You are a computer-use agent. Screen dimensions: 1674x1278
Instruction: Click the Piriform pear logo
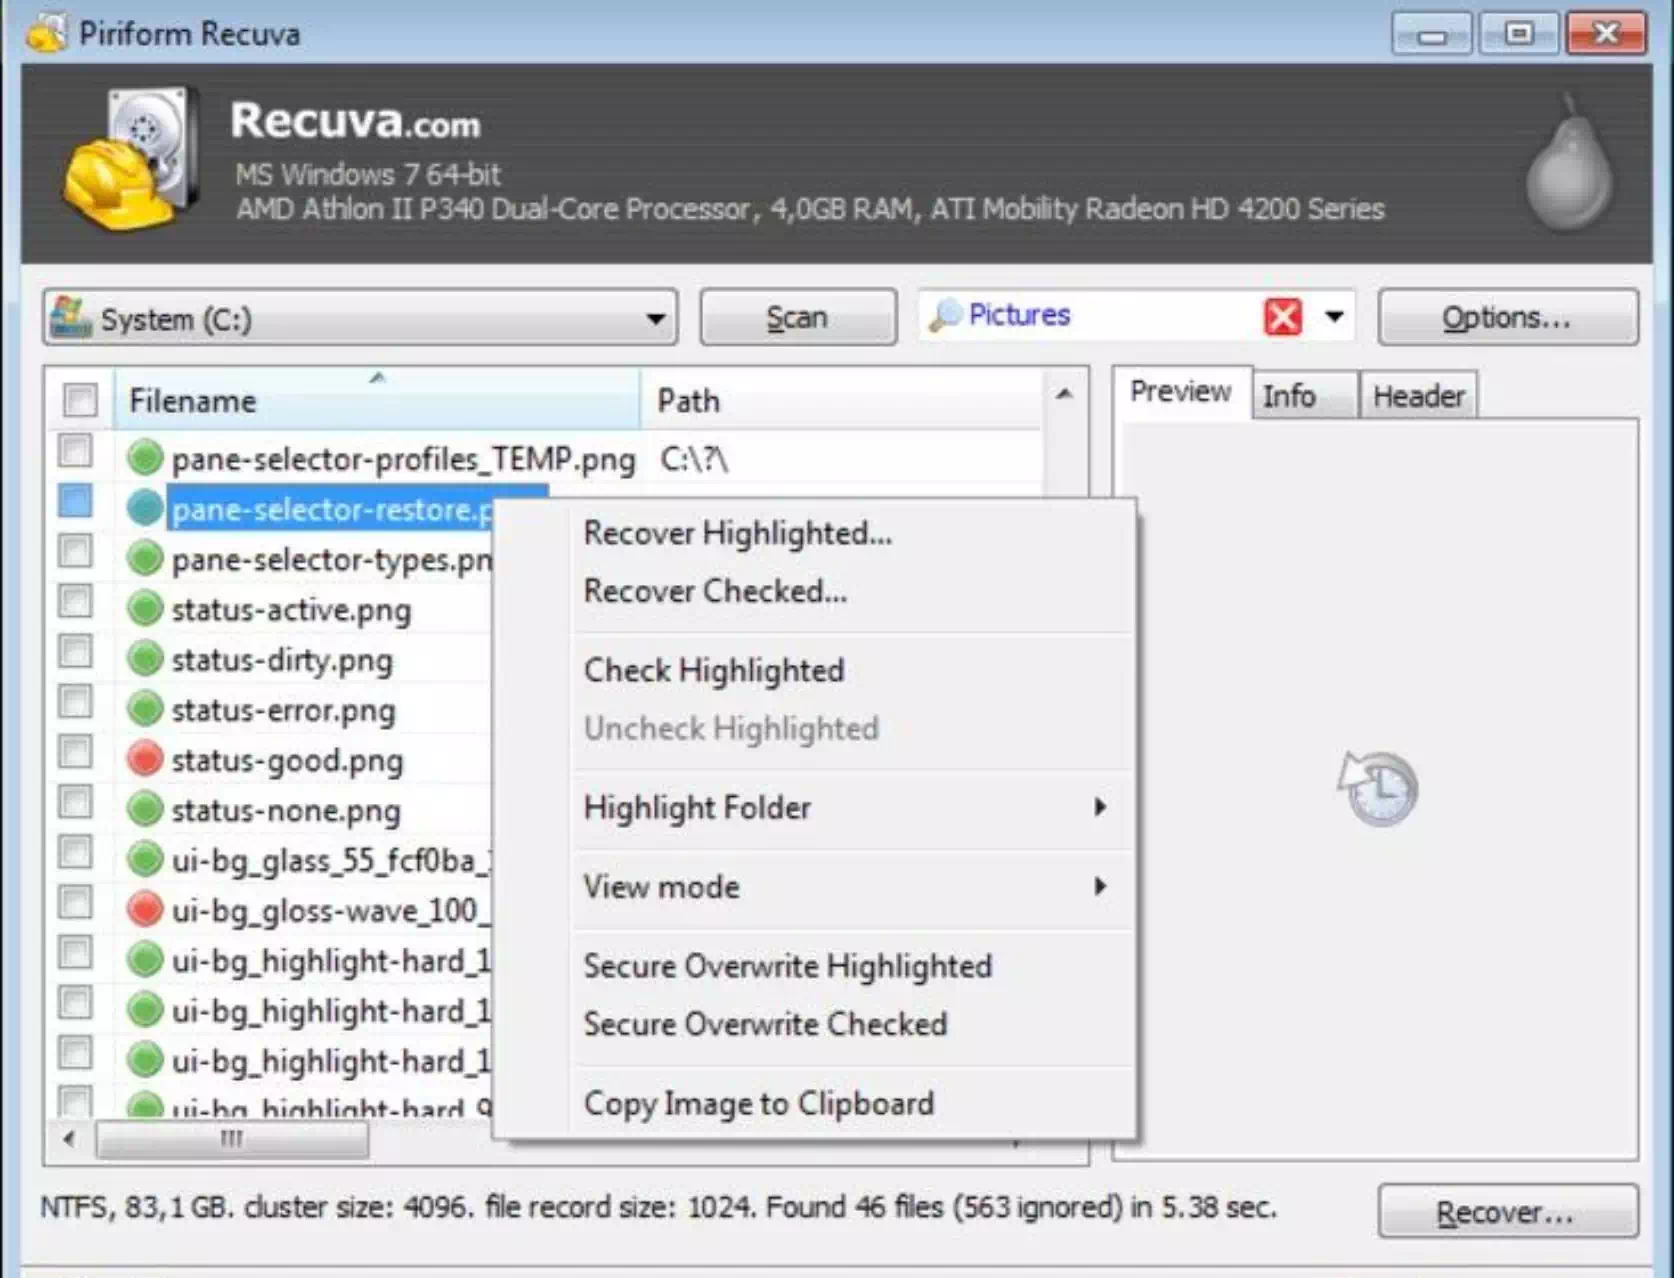point(1568,165)
